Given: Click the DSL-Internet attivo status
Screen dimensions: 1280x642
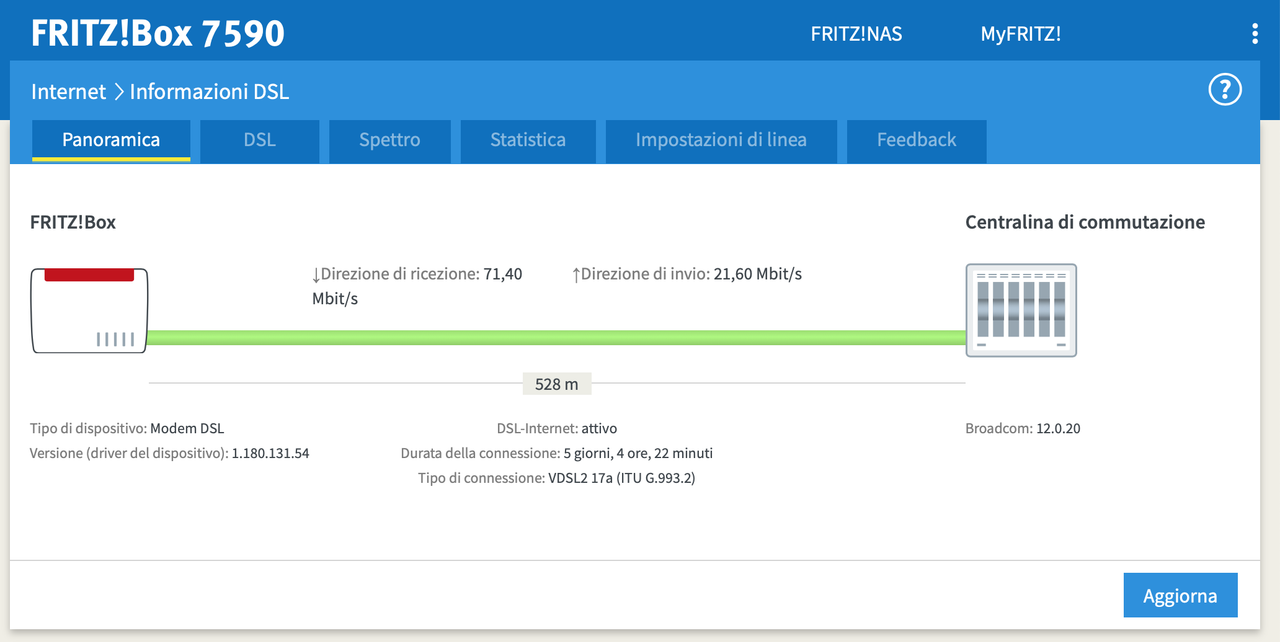Looking at the screenshot, I should point(557,428).
